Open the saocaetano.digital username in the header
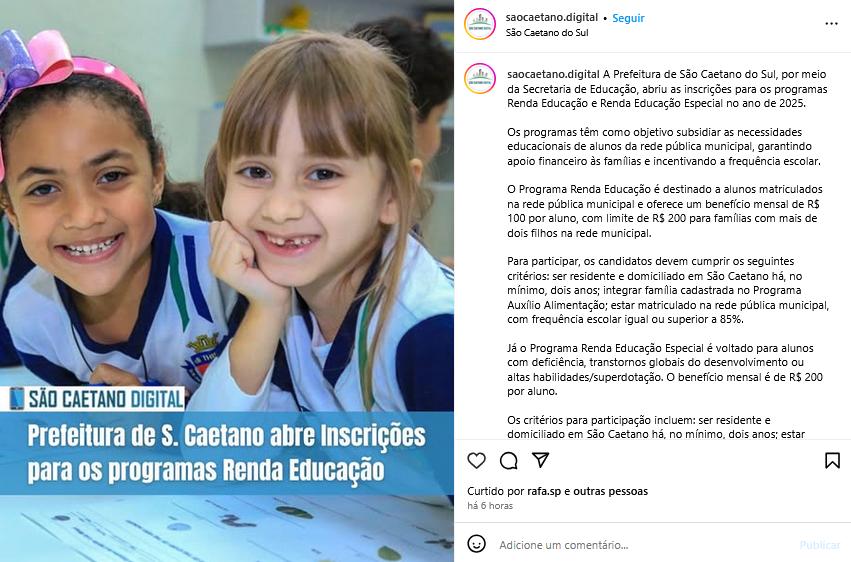The height and width of the screenshot is (562, 851). click(551, 17)
